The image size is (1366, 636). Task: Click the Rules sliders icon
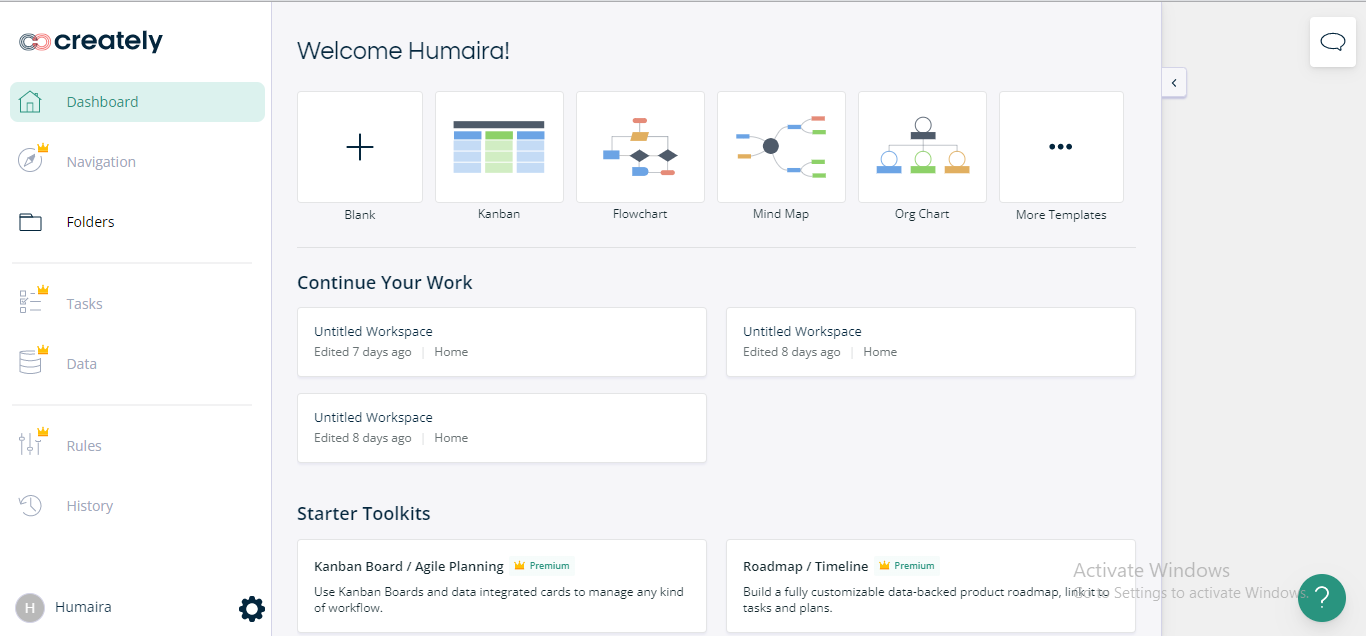point(31,445)
